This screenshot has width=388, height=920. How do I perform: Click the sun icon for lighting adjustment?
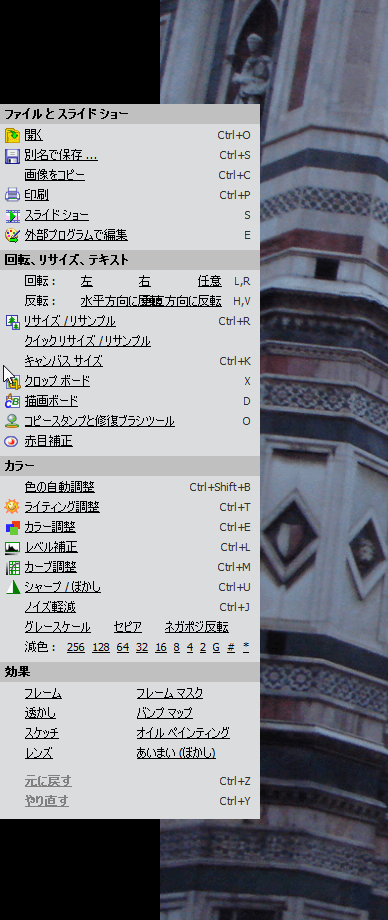pyautogui.click(x=12, y=507)
